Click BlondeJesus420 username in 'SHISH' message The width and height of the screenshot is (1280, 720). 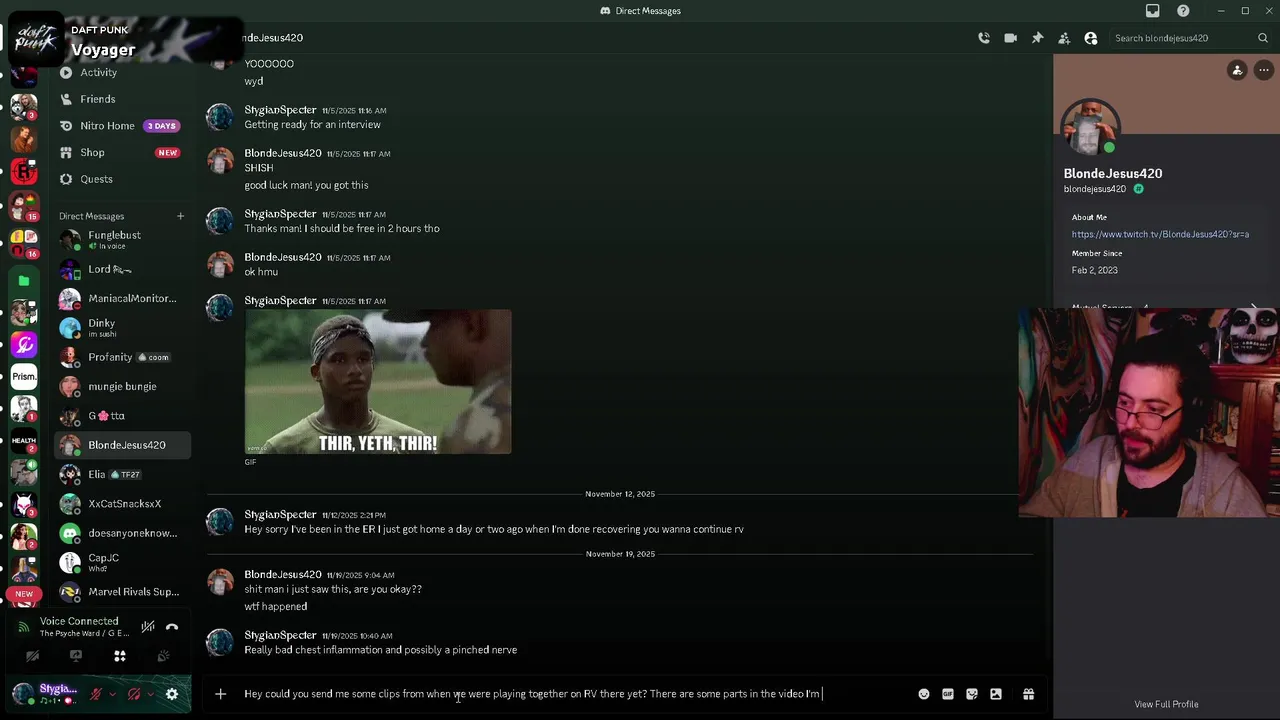click(x=283, y=153)
